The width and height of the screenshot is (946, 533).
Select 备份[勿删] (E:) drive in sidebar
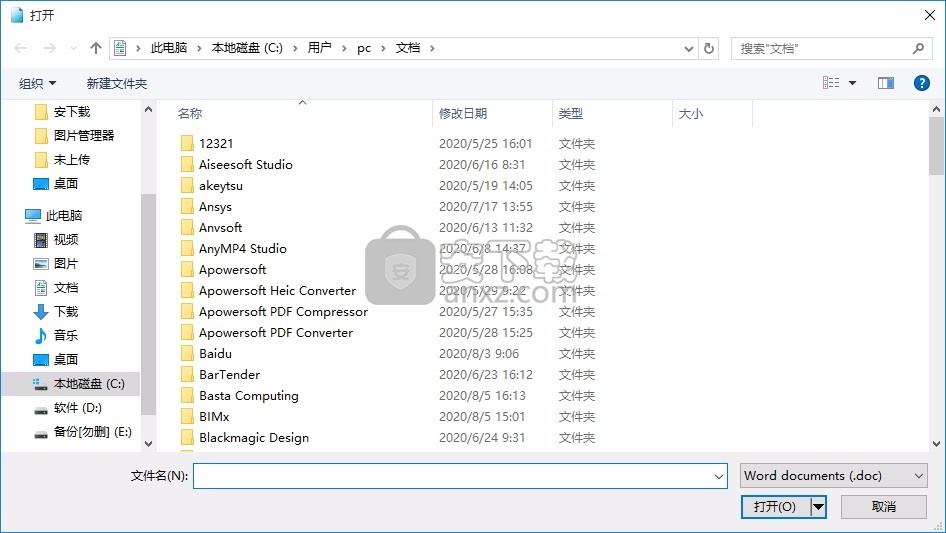[x=92, y=432]
